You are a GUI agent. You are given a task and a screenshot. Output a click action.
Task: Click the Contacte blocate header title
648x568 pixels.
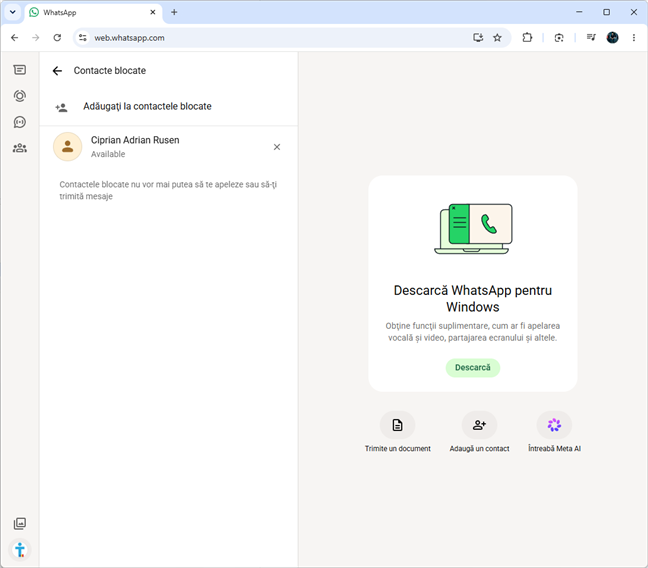tap(110, 71)
